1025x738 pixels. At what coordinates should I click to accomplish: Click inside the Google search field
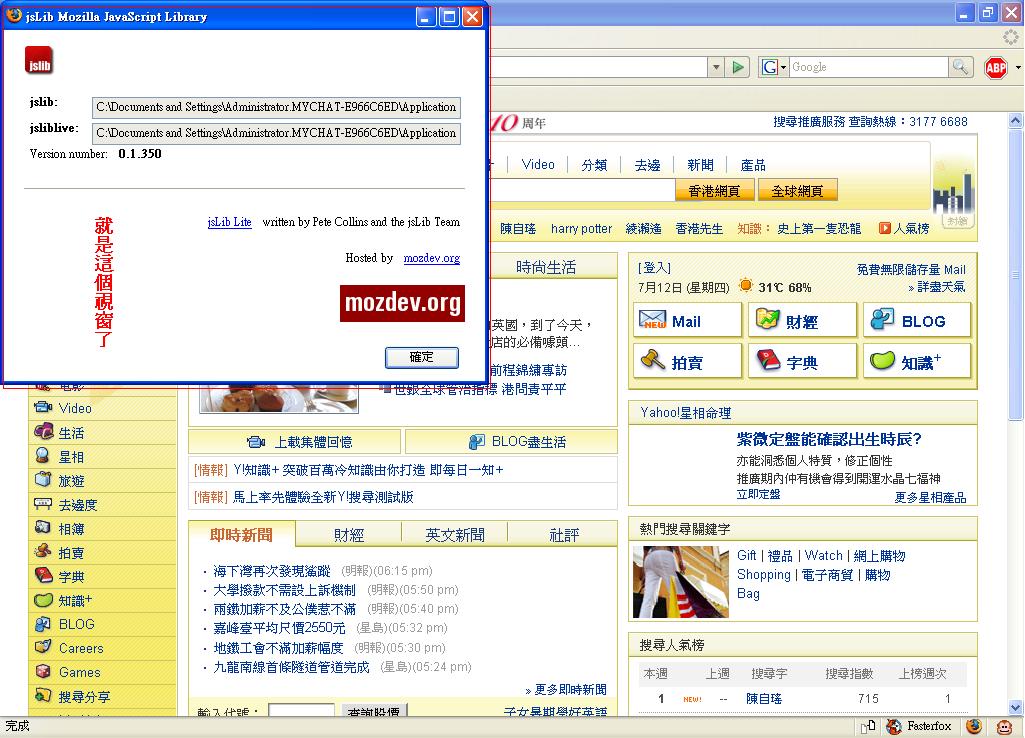(866, 67)
